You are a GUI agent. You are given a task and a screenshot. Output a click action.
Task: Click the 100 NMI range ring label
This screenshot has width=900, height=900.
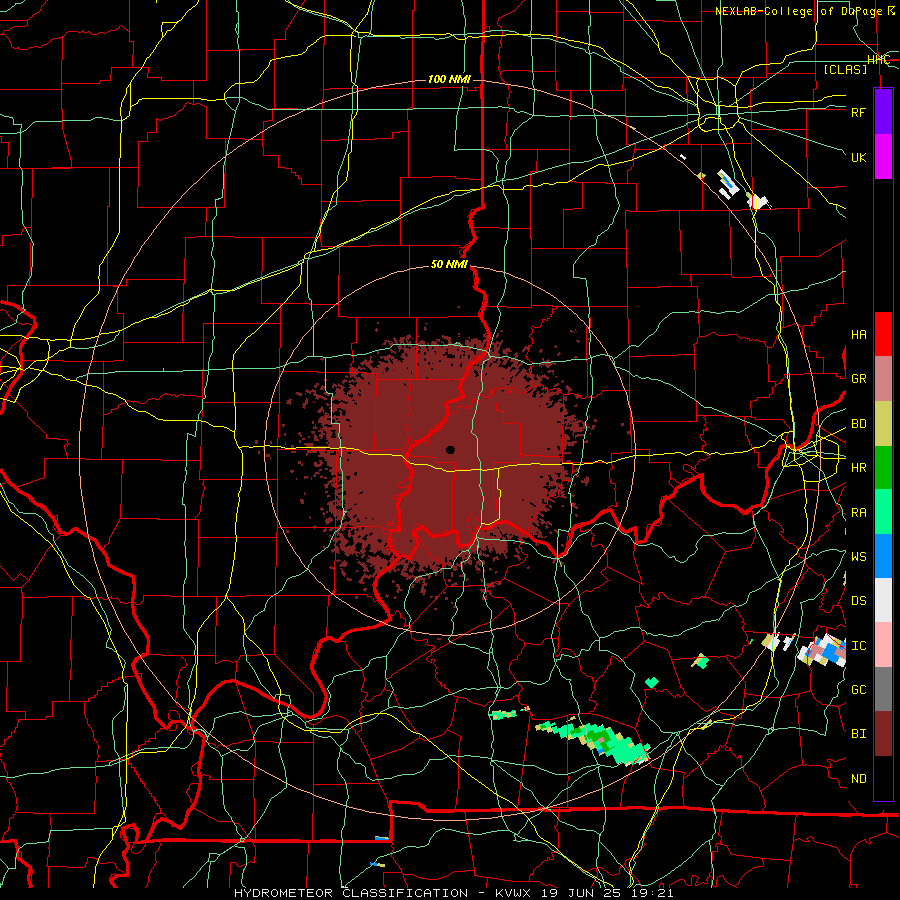tap(449, 79)
